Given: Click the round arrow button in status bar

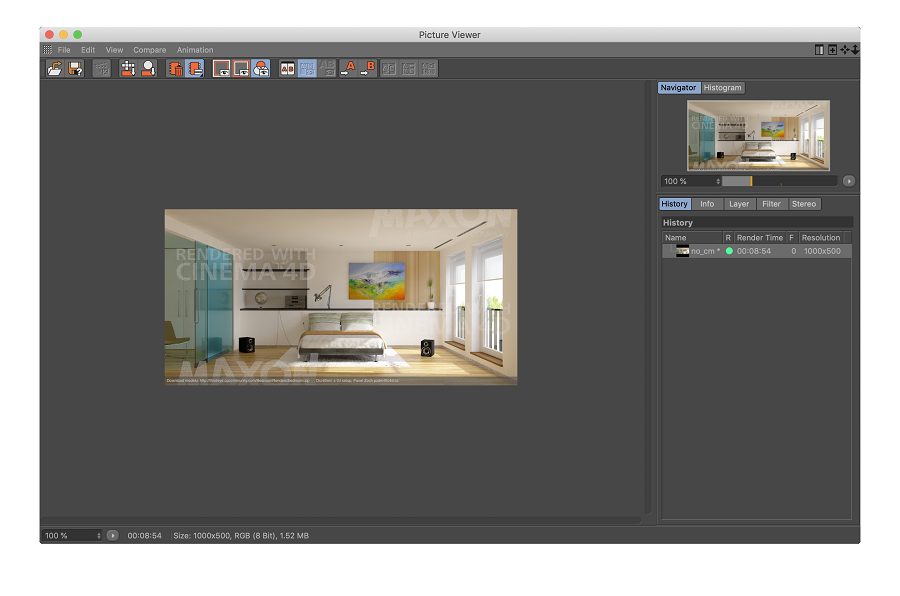Looking at the screenshot, I should pos(113,536).
